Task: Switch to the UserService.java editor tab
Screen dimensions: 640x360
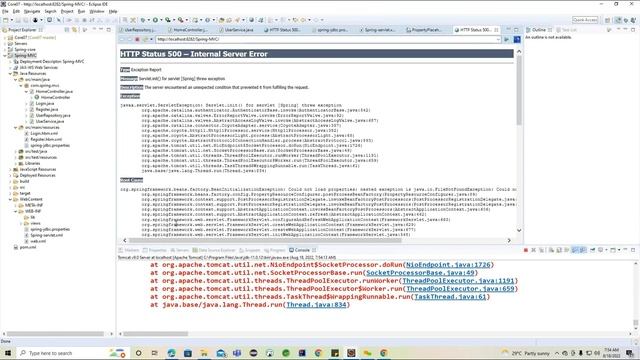Action: point(238,30)
